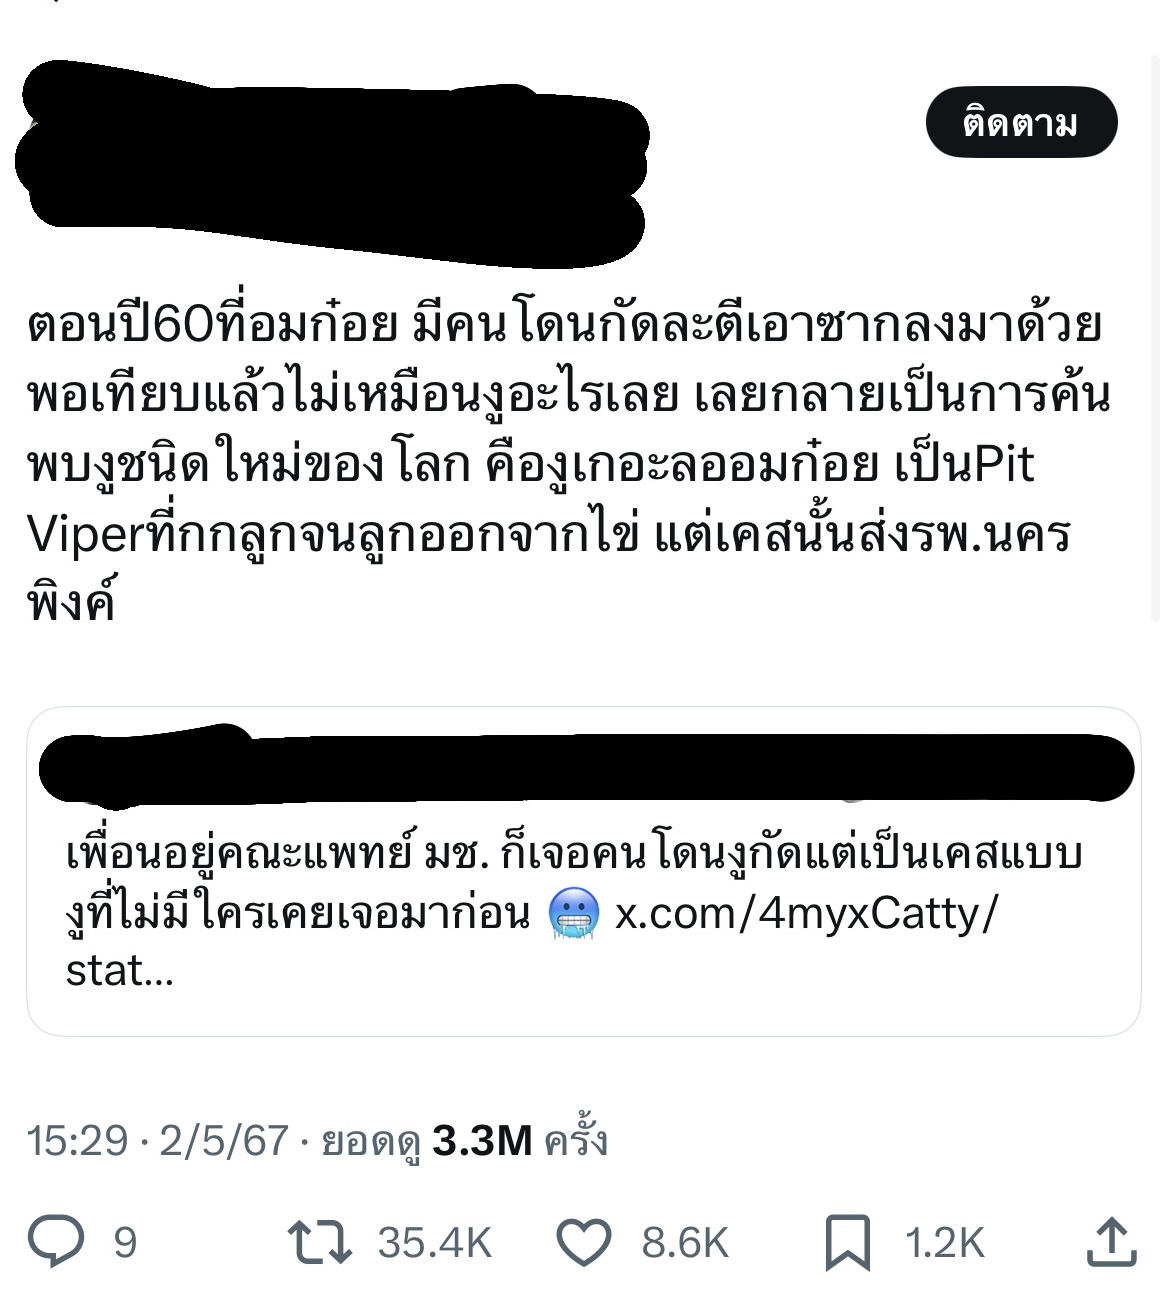Open share sheet via upload arrow icon
Viewport: 1169px width, 1298px height.
coord(1110,1241)
